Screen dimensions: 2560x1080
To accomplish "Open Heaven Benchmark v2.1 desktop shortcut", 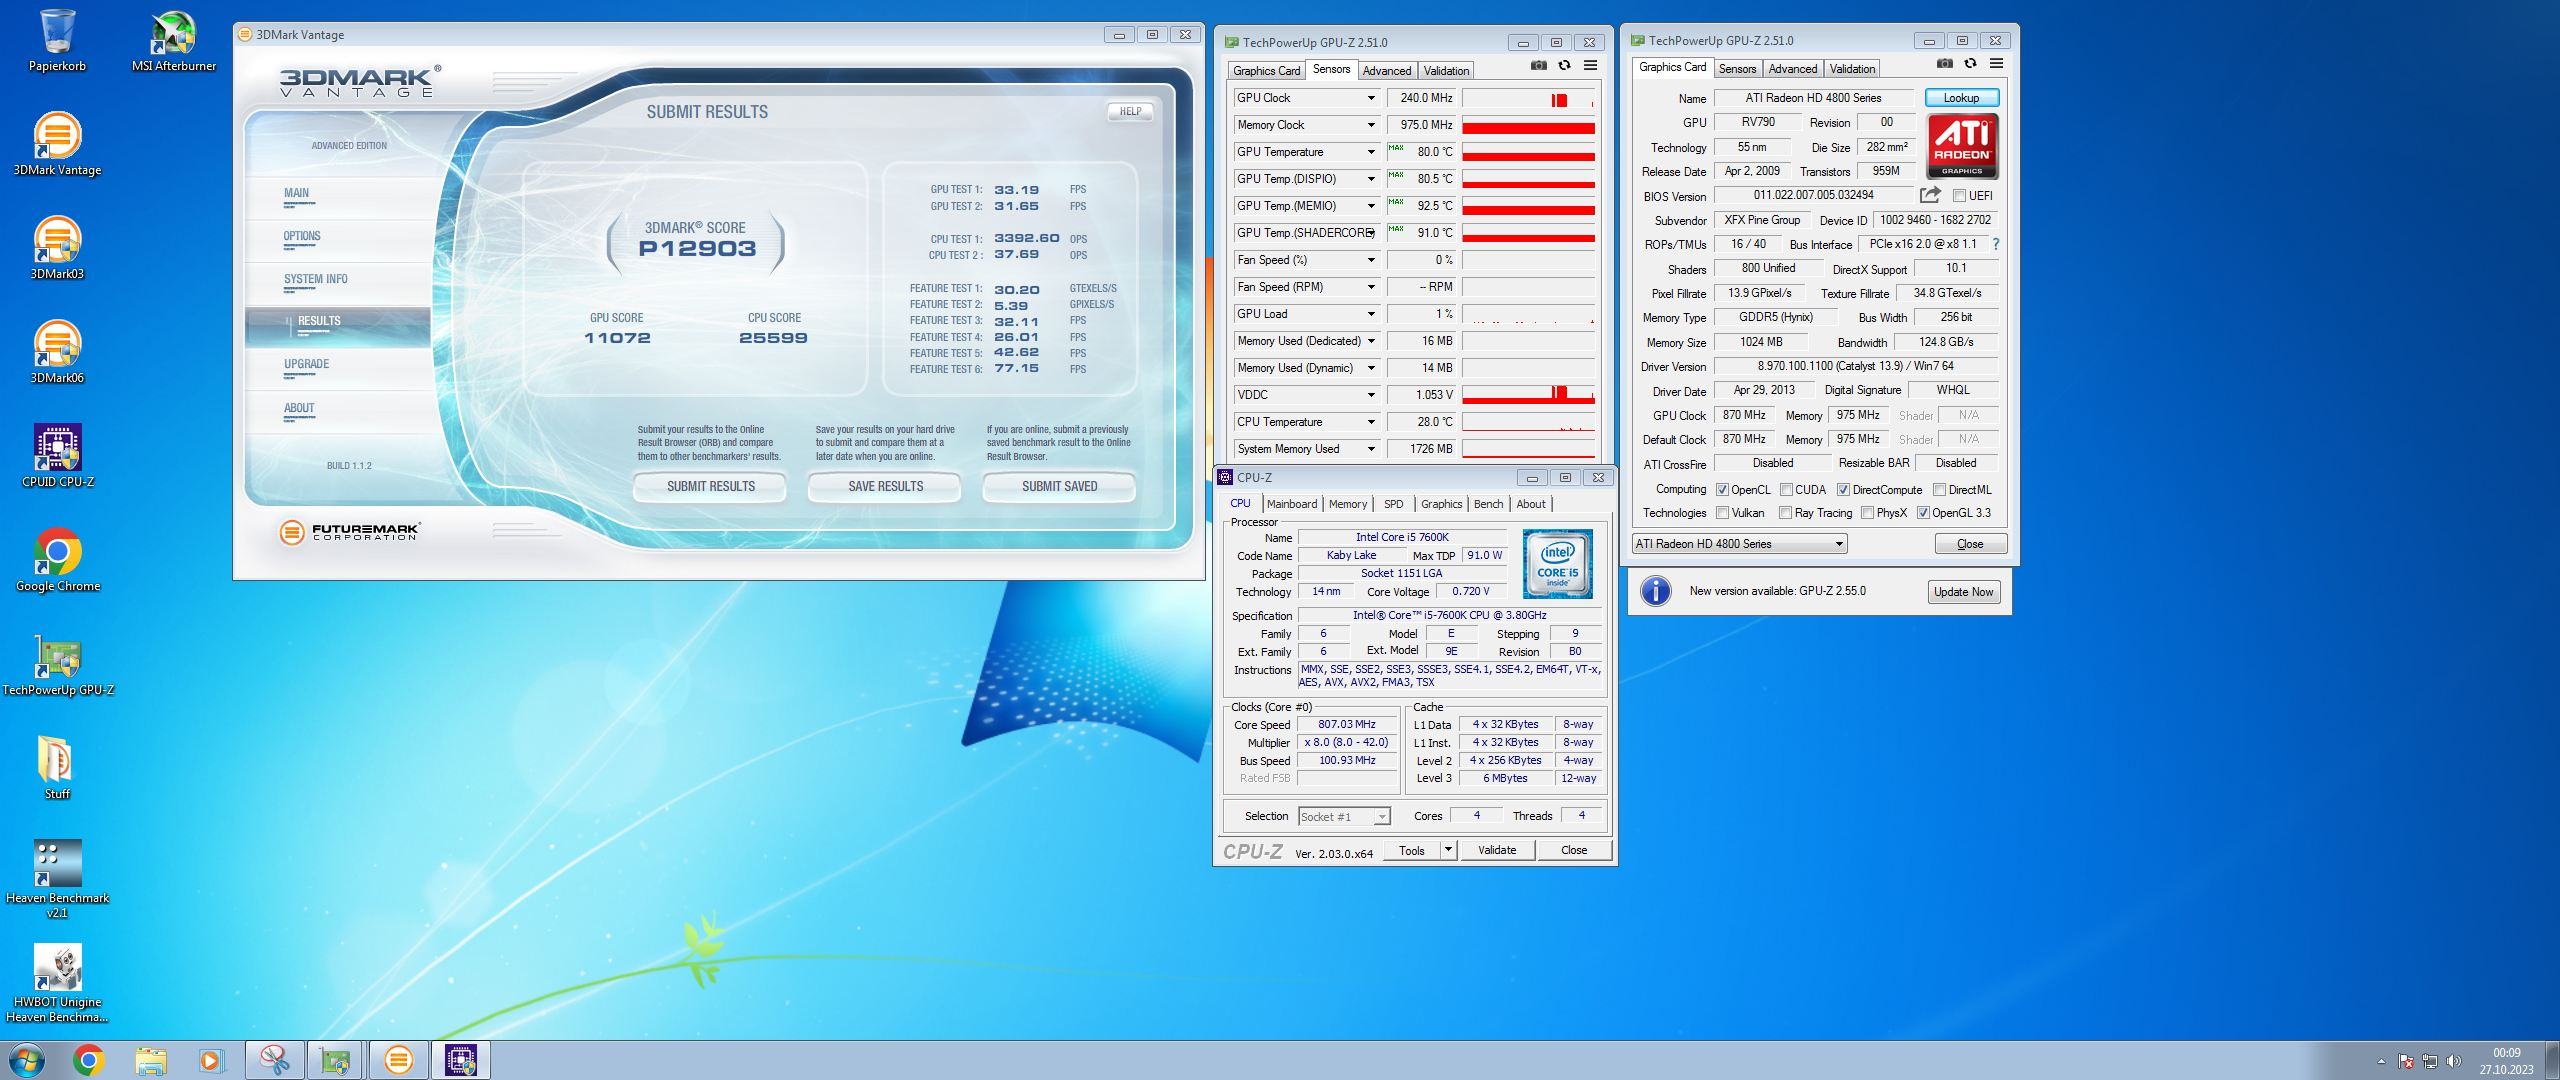I will point(57,879).
